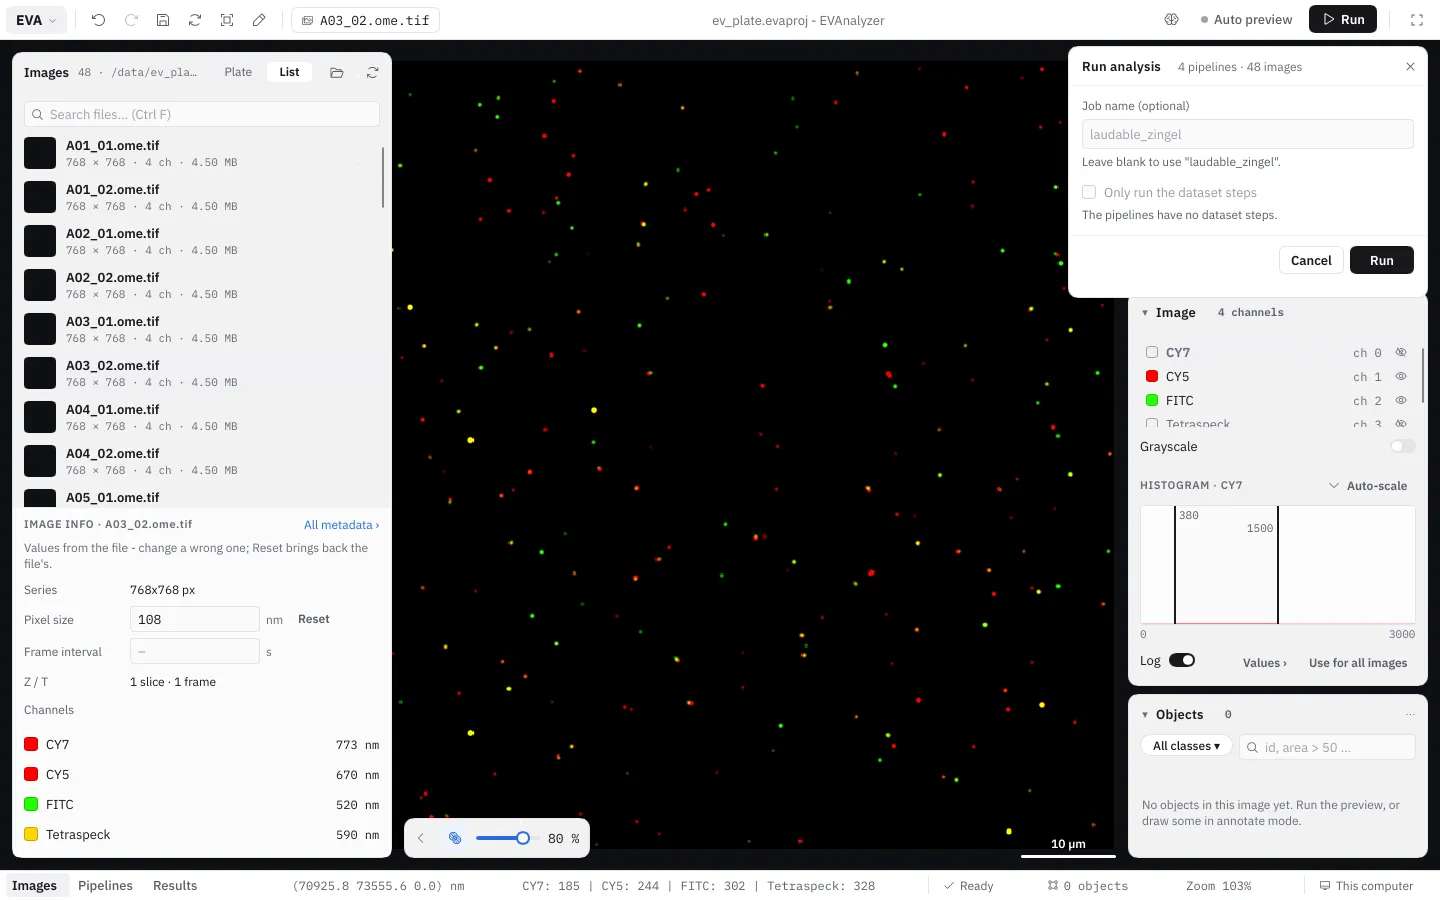
Task: Enable the CY7 channel checkbox
Action: pyautogui.click(x=1152, y=352)
